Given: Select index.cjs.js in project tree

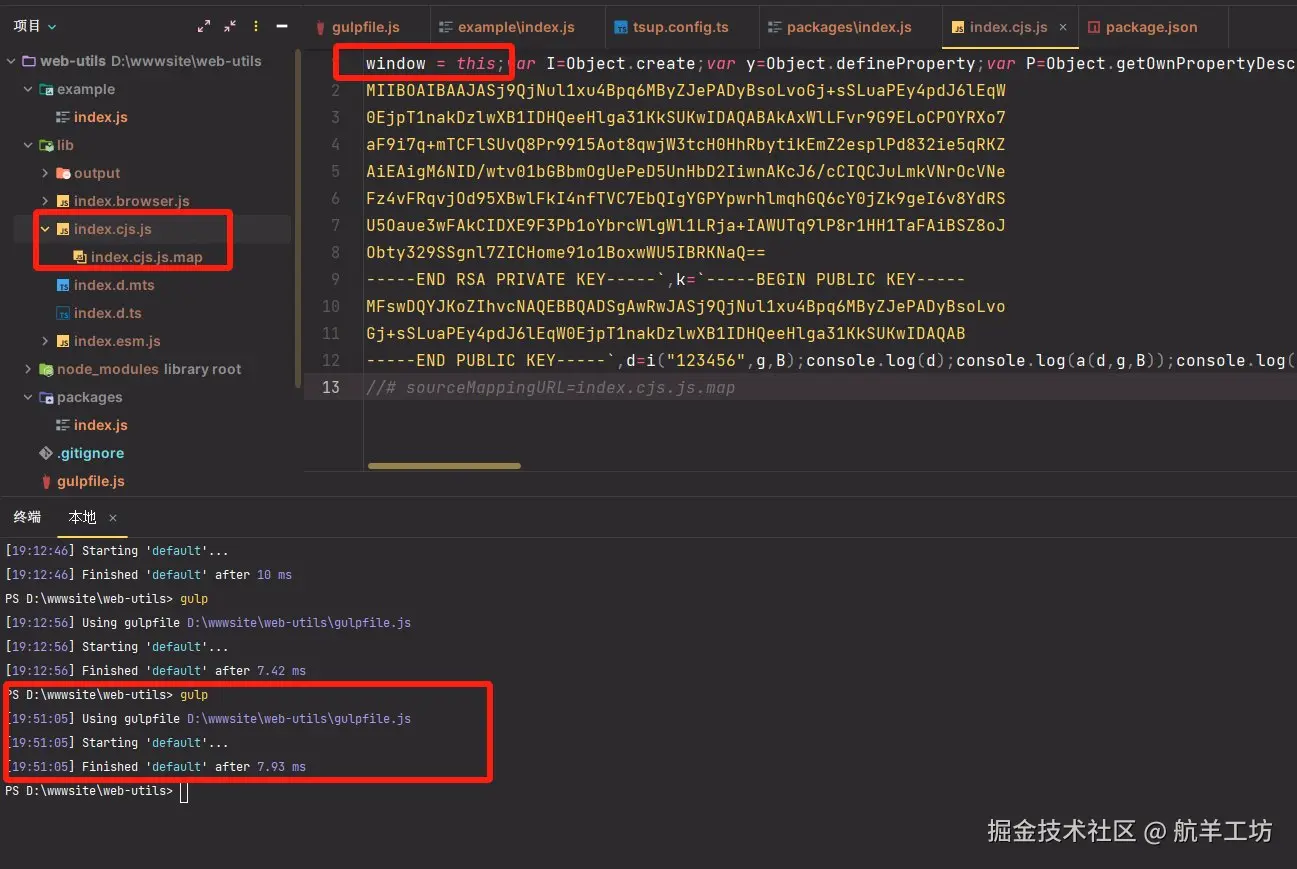Looking at the screenshot, I should pyautogui.click(x=112, y=229).
